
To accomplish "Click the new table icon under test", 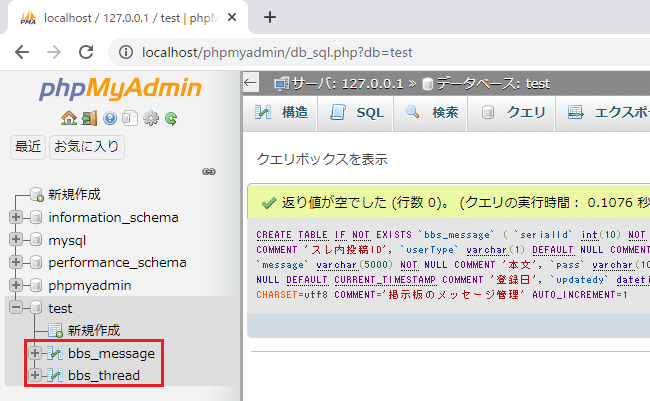I will pos(55,331).
